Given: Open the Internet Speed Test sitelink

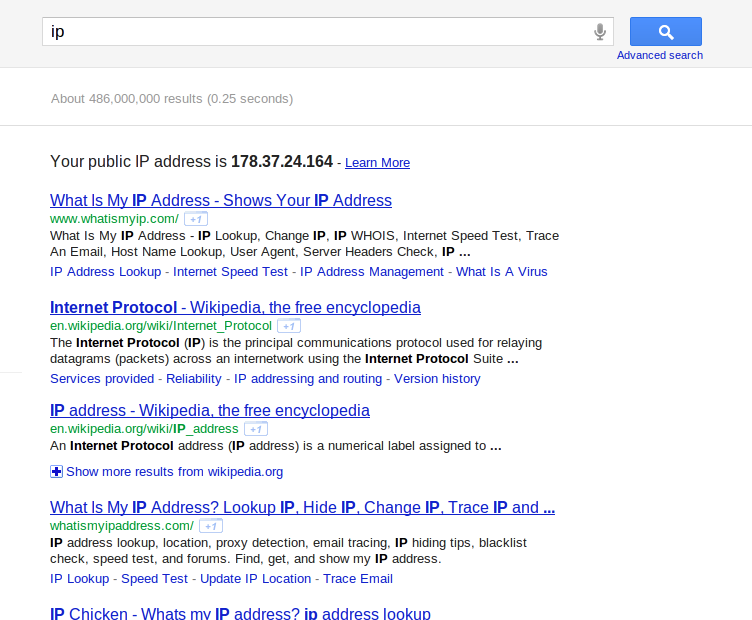Looking at the screenshot, I should [230, 272].
